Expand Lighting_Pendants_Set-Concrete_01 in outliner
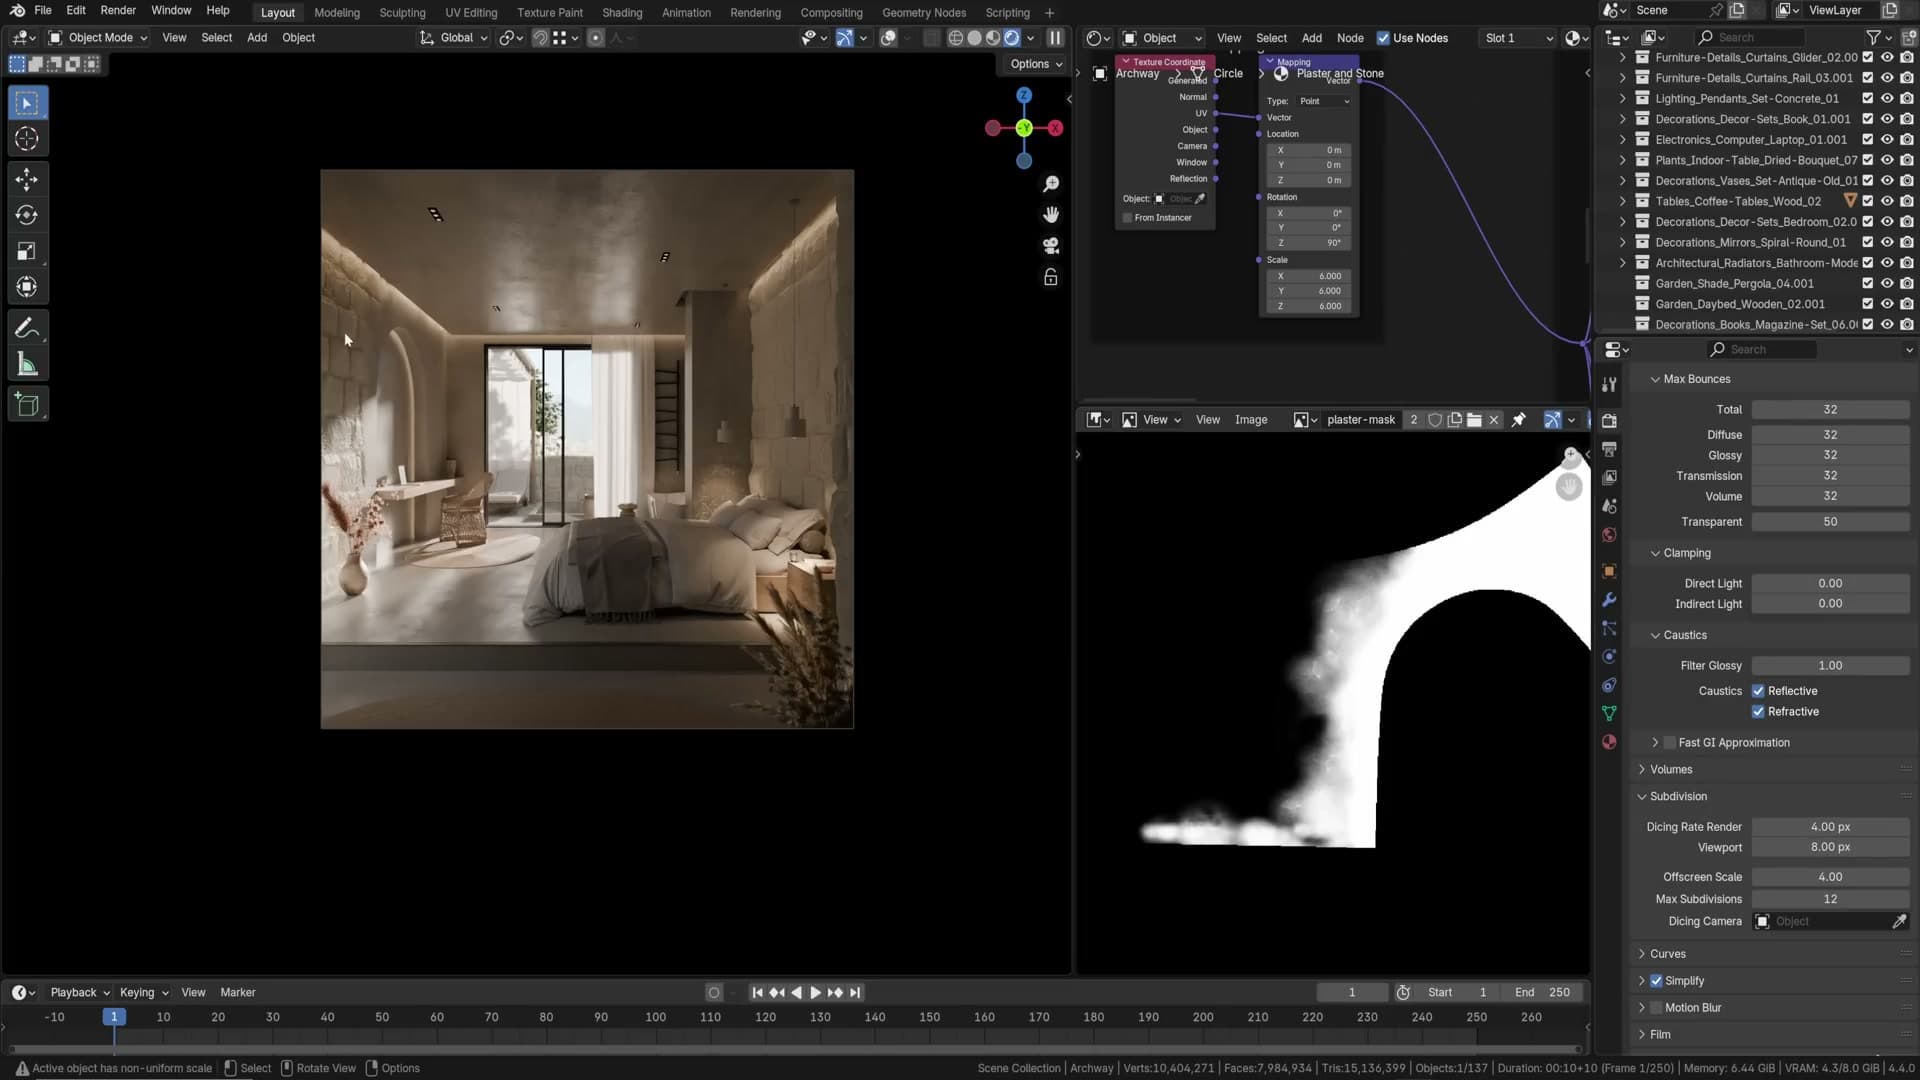 1623,99
